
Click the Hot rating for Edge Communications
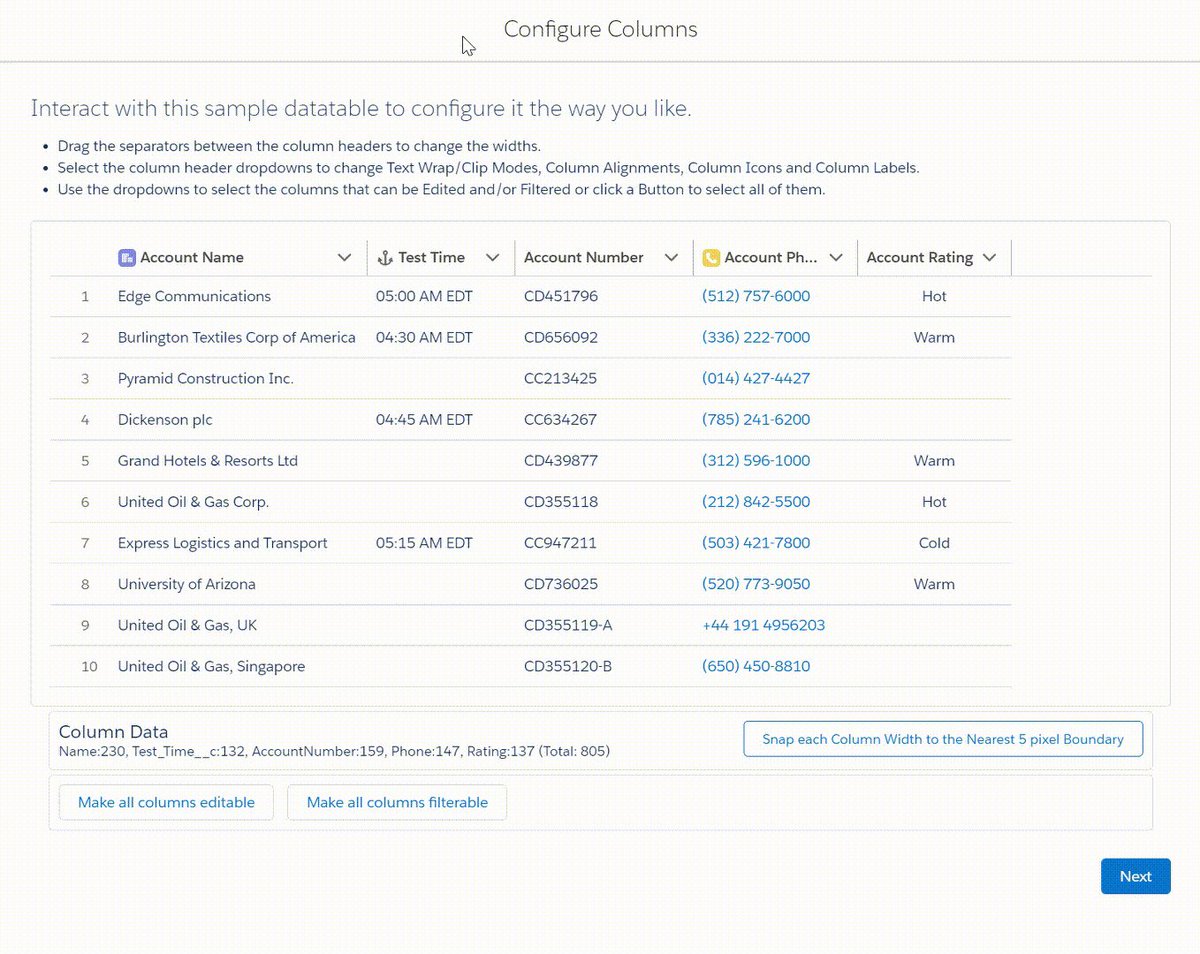pyautogui.click(x=934, y=296)
